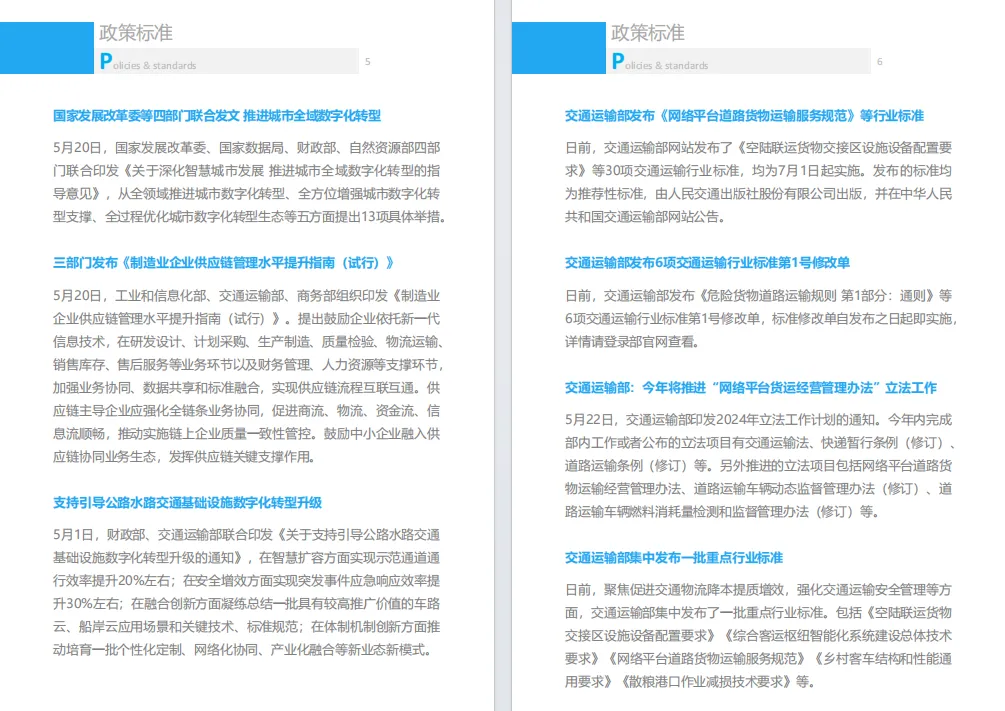Viewport: 1005px width, 711px height.
Task: Click paragraph starting 5月22日，交通运输部印发2024年立法工作计划
Action: point(761,465)
